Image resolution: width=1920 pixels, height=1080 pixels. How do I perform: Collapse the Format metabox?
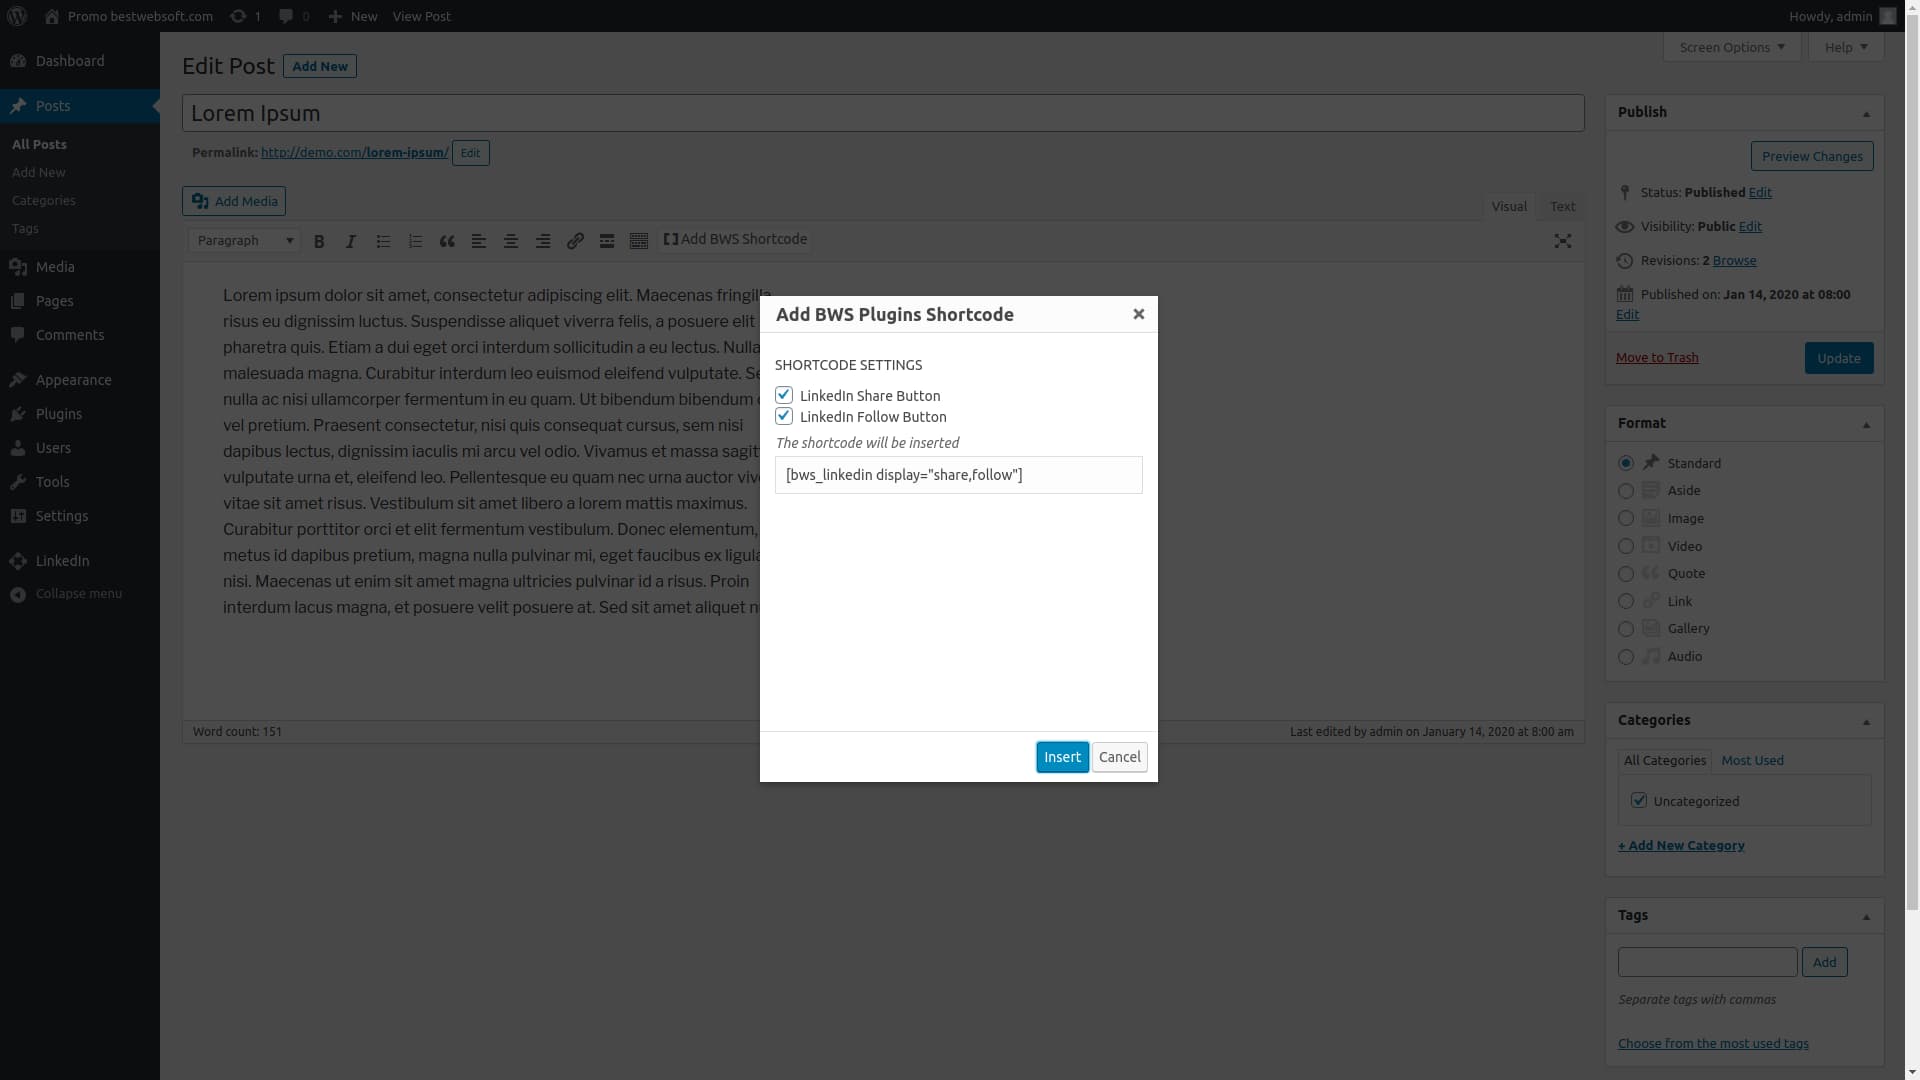[x=1866, y=424]
